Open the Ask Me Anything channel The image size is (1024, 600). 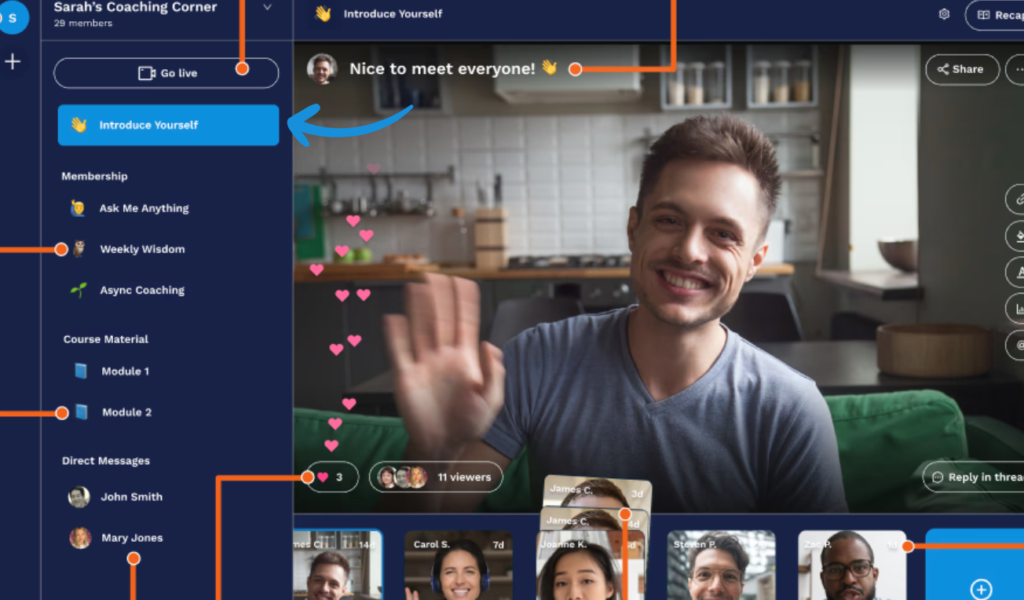pyautogui.click(x=143, y=208)
